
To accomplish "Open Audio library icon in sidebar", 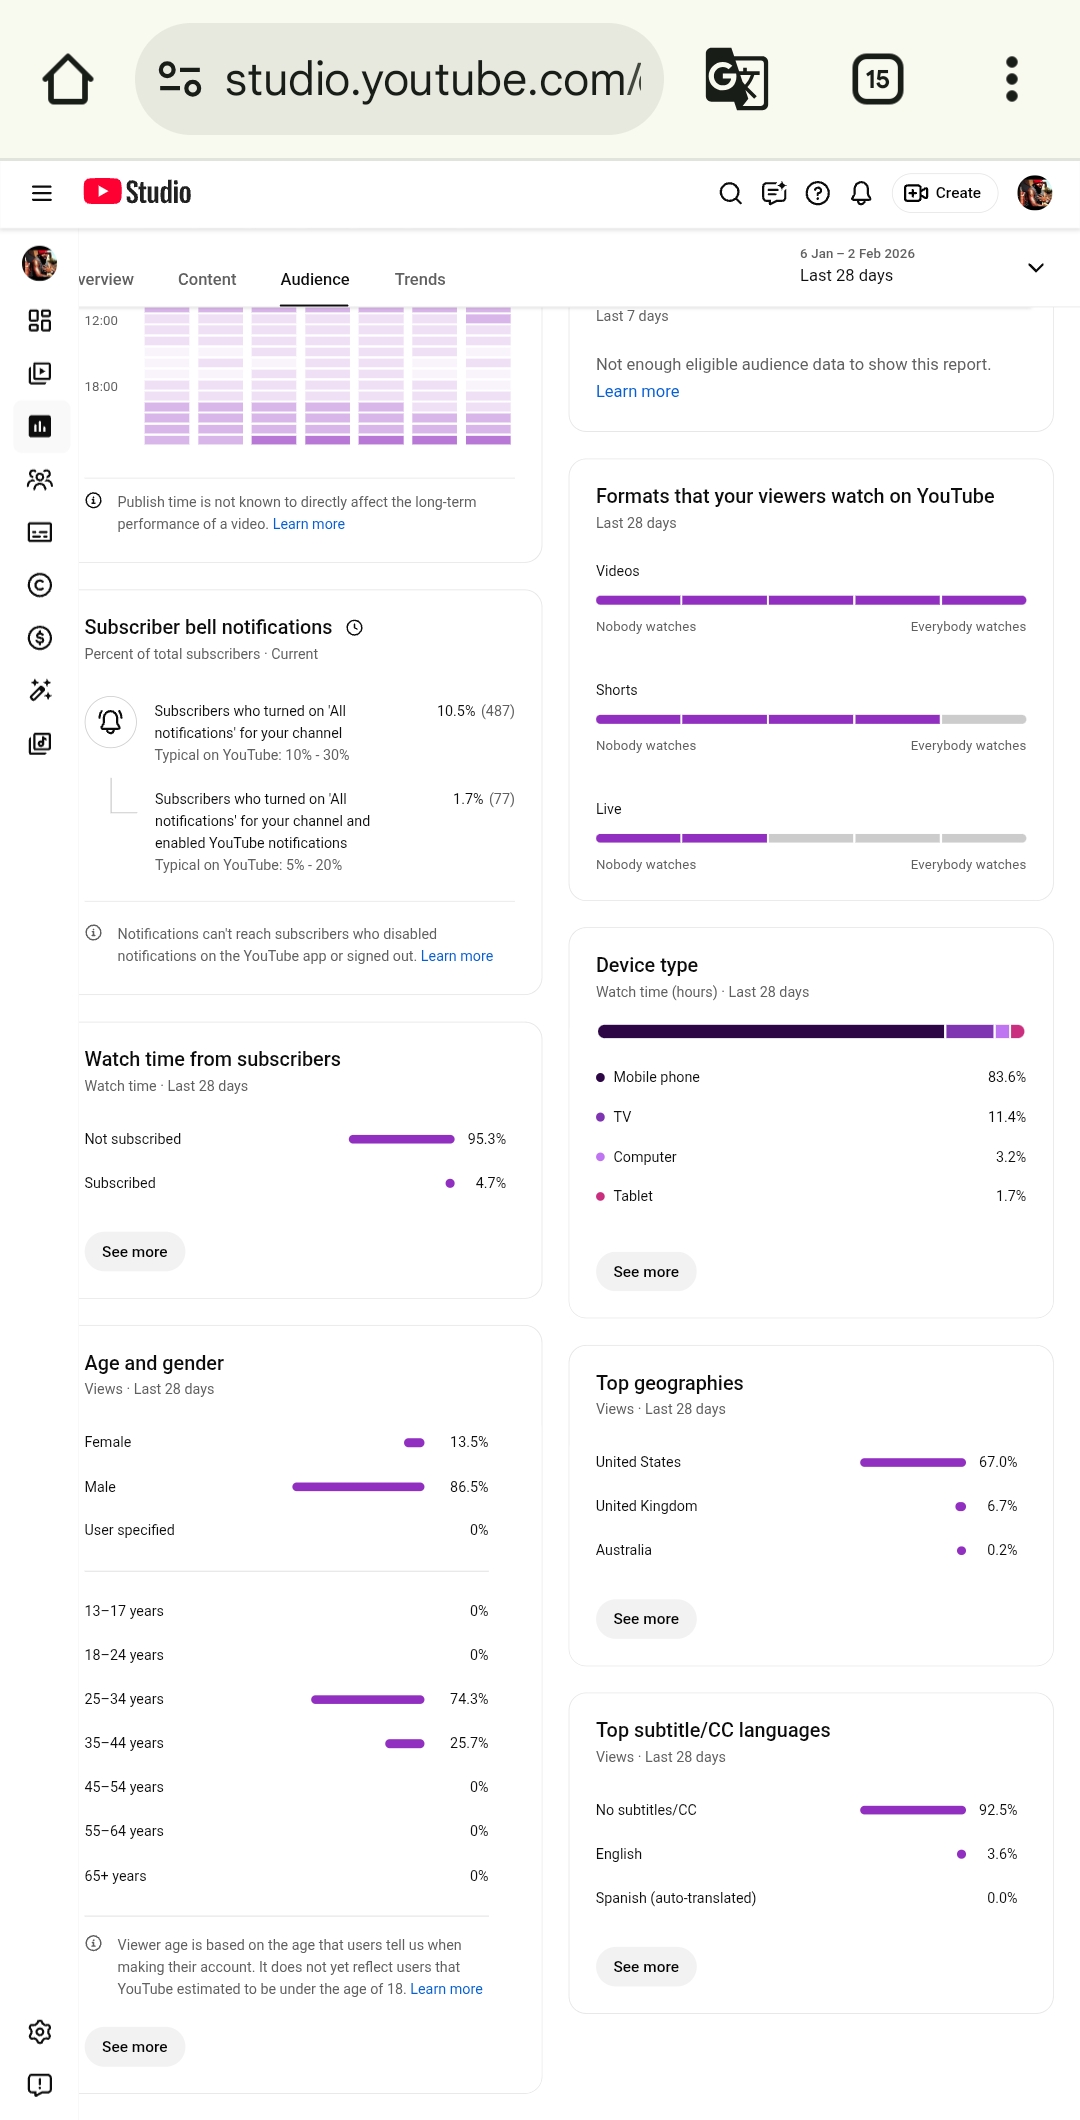I will pyautogui.click(x=40, y=743).
